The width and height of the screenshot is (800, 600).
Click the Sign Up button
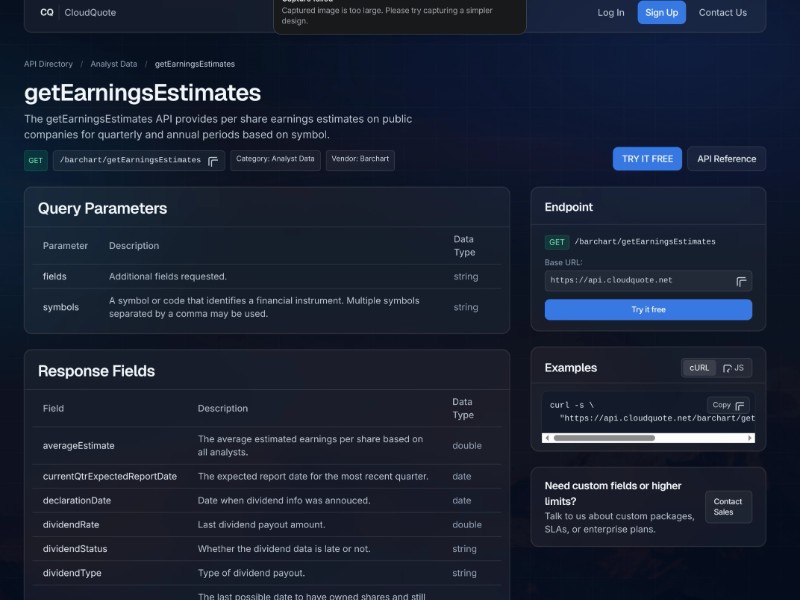pyautogui.click(x=661, y=12)
